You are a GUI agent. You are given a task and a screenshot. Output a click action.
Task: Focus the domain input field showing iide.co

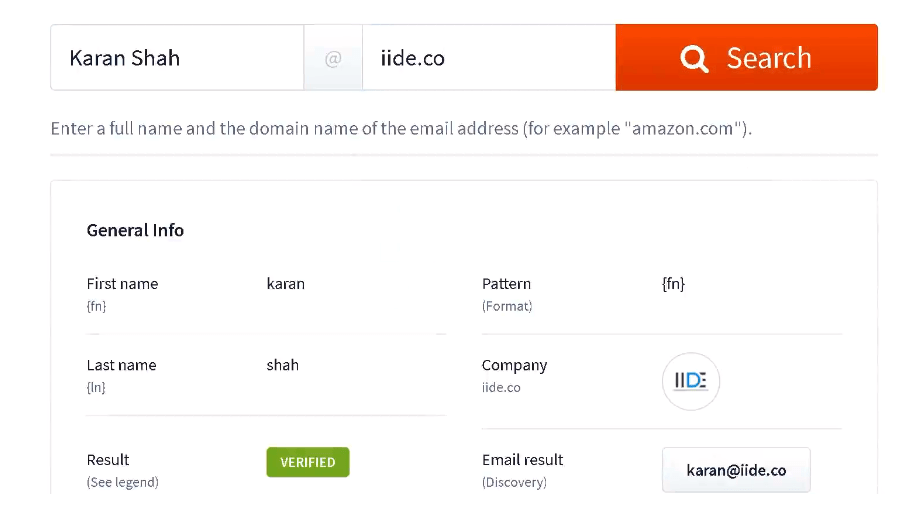coord(488,58)
